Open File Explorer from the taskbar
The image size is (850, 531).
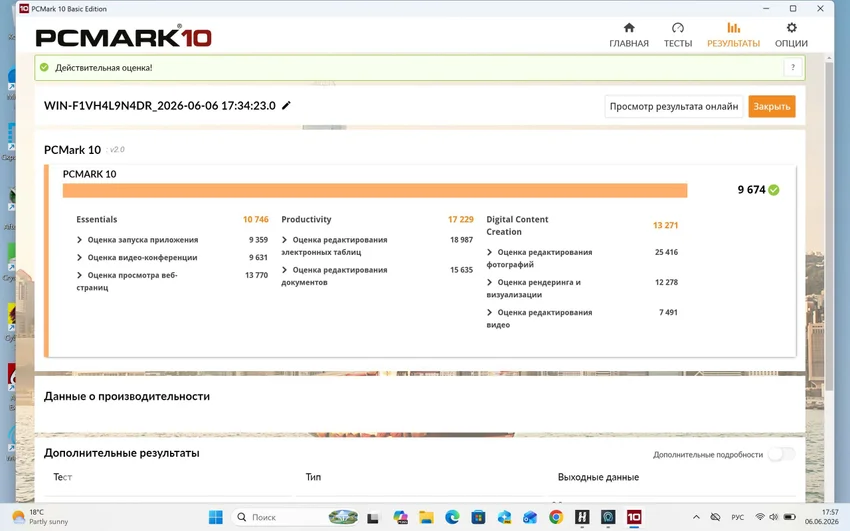tap(426, 517)
